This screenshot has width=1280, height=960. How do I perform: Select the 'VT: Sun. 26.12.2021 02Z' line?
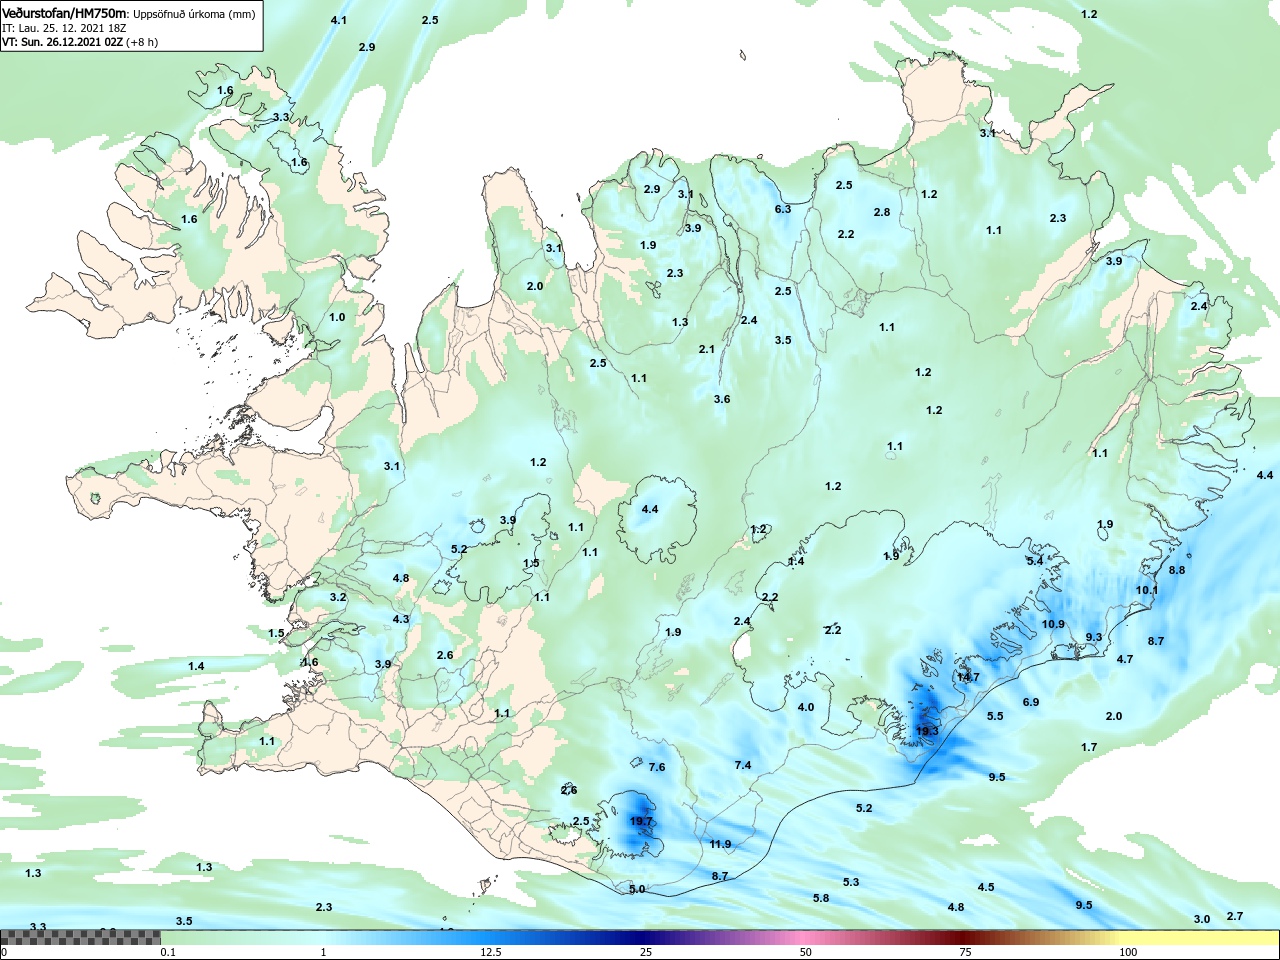click(62, 43)
